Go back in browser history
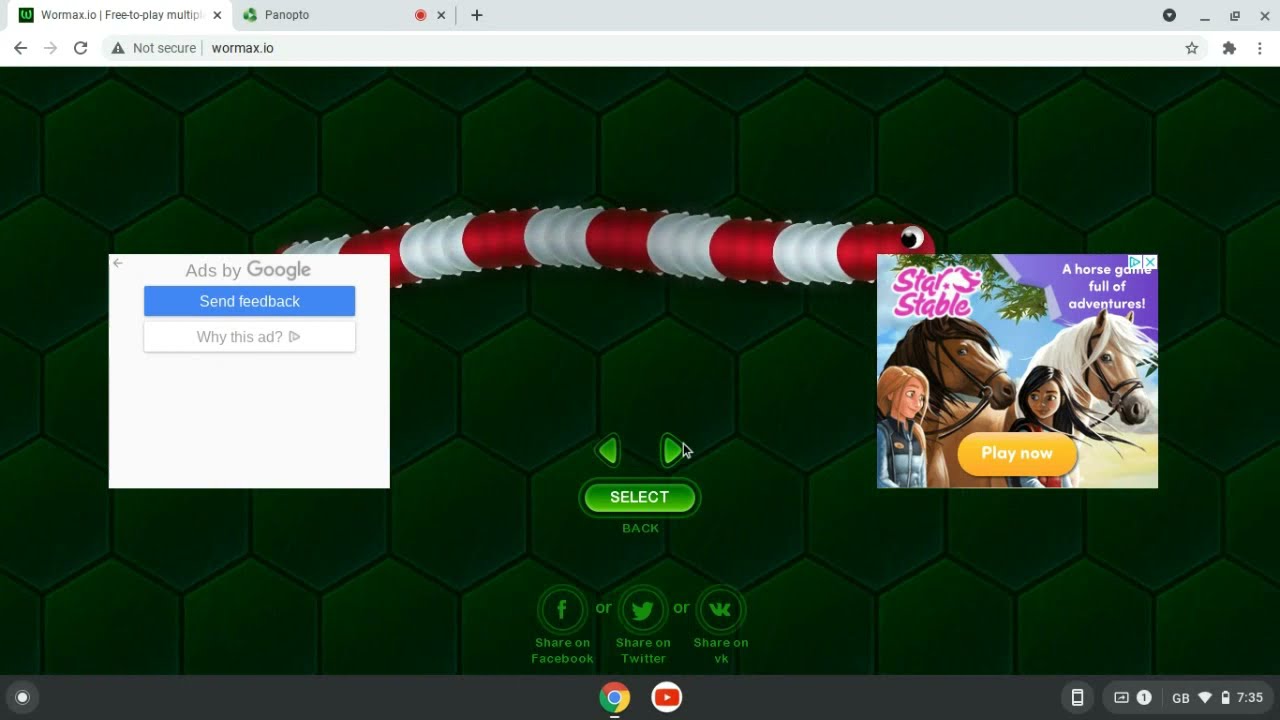 click(x=20, y=48)
